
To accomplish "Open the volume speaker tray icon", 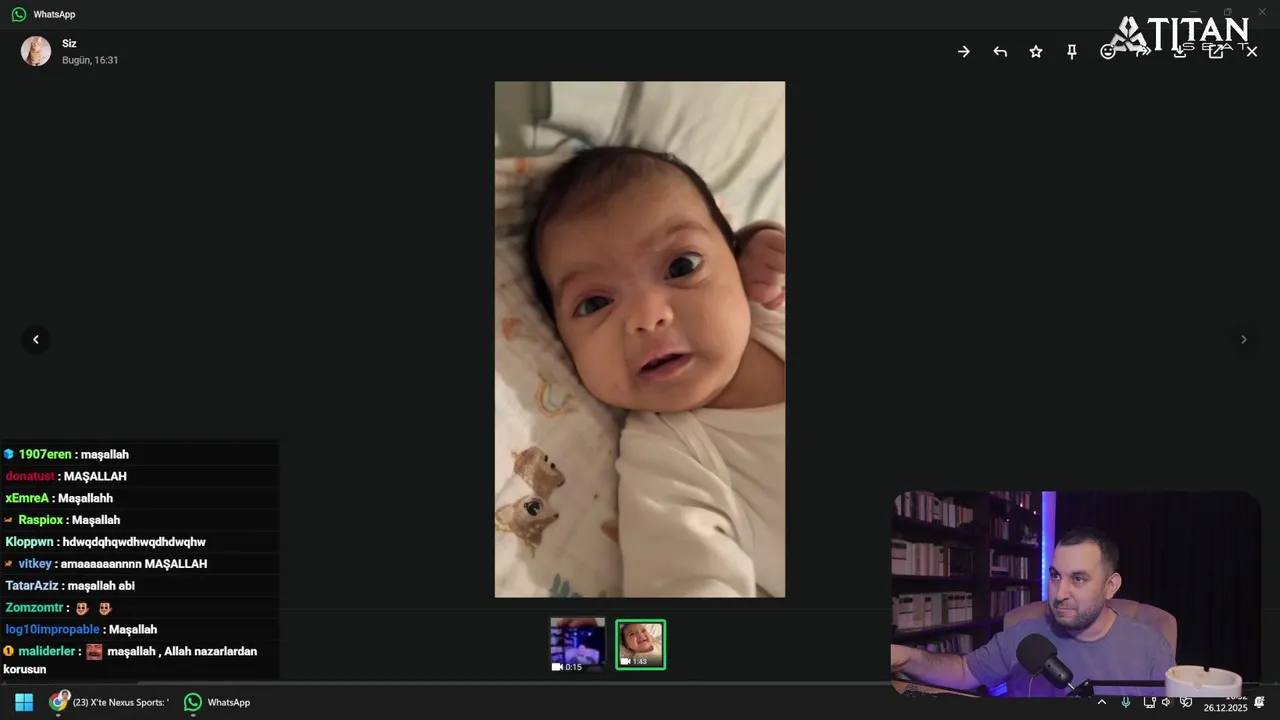I will pyautogui.click(x=1166, y=702).
